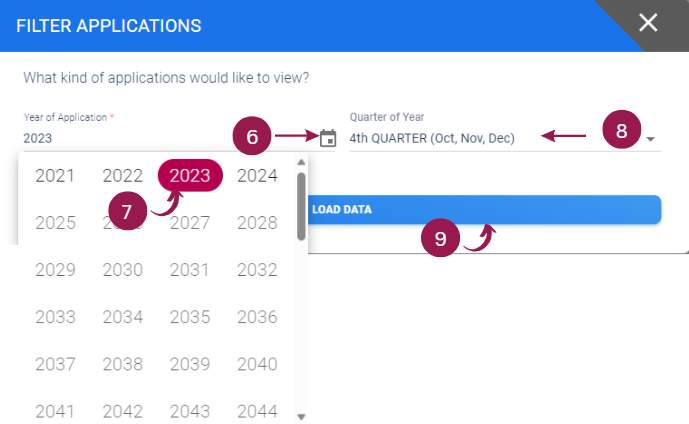Choose year 2030 from the picker
The image size is (689, 424).
[123, 269]
